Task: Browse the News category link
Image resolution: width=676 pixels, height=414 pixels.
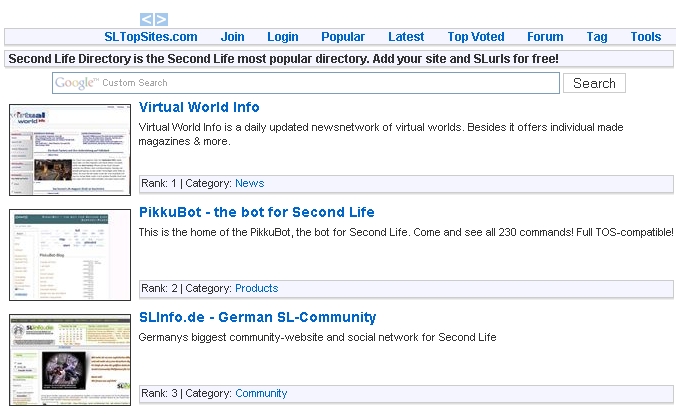Action: click(x=249, y=183)
